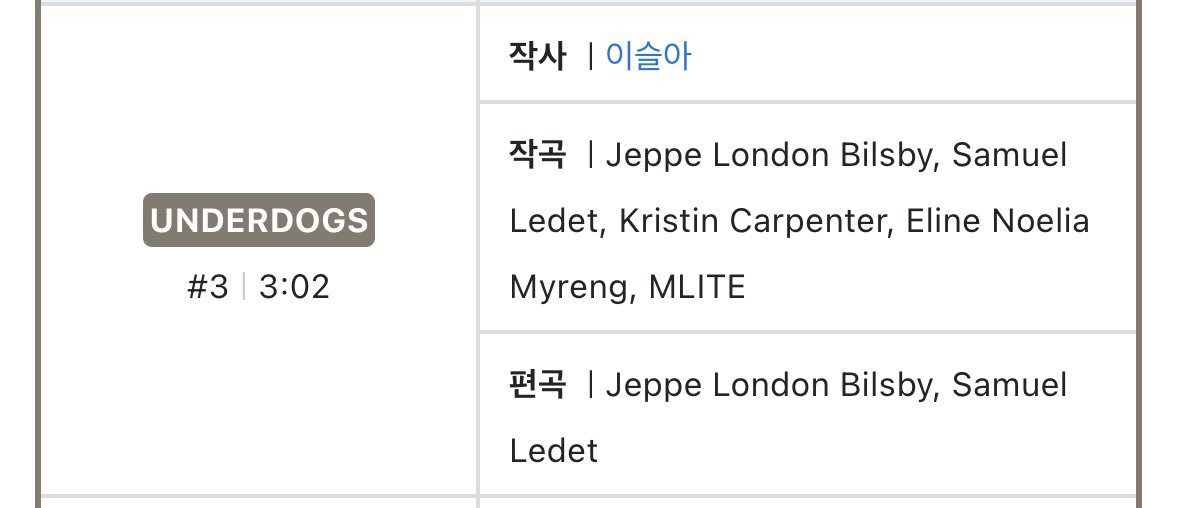The image size is (1178, 508).
Task: Click the word Ledet in 작곡 row
Action: [553, 221]
